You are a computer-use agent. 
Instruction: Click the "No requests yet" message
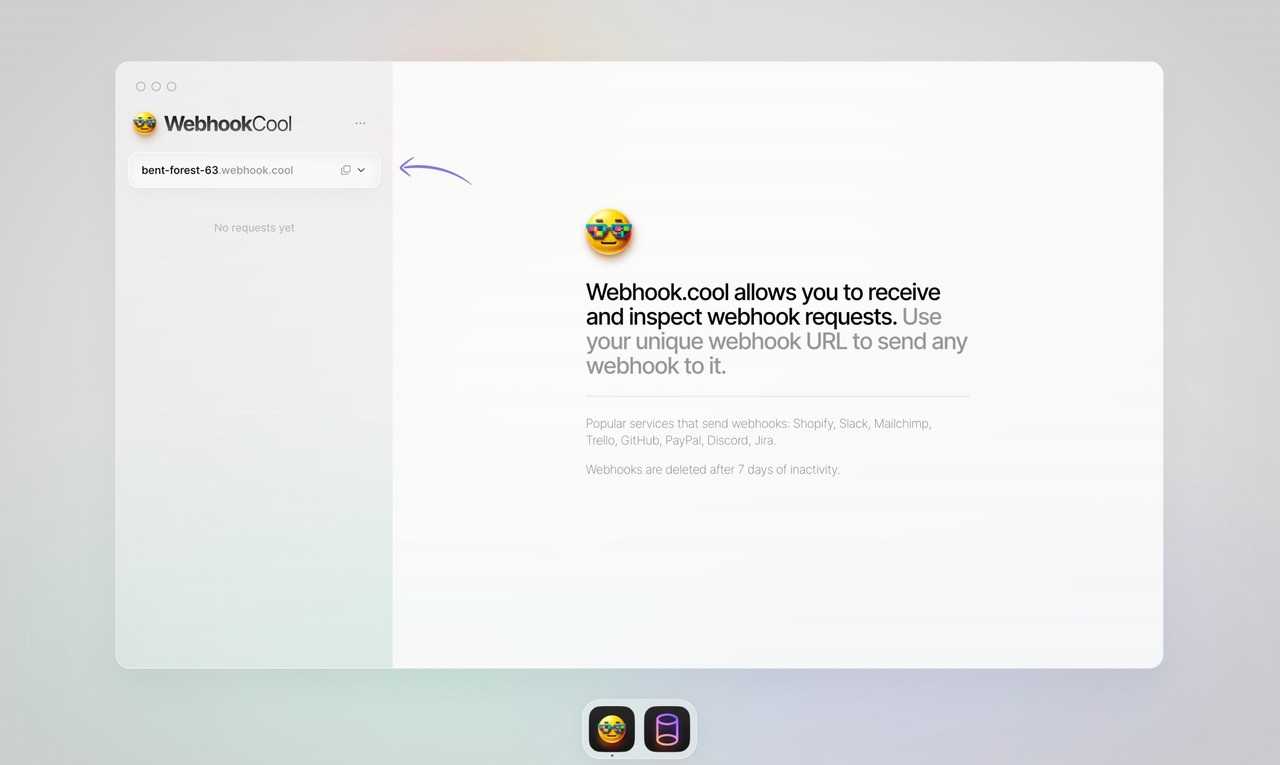pyautogui.click(x=254, y=228)
